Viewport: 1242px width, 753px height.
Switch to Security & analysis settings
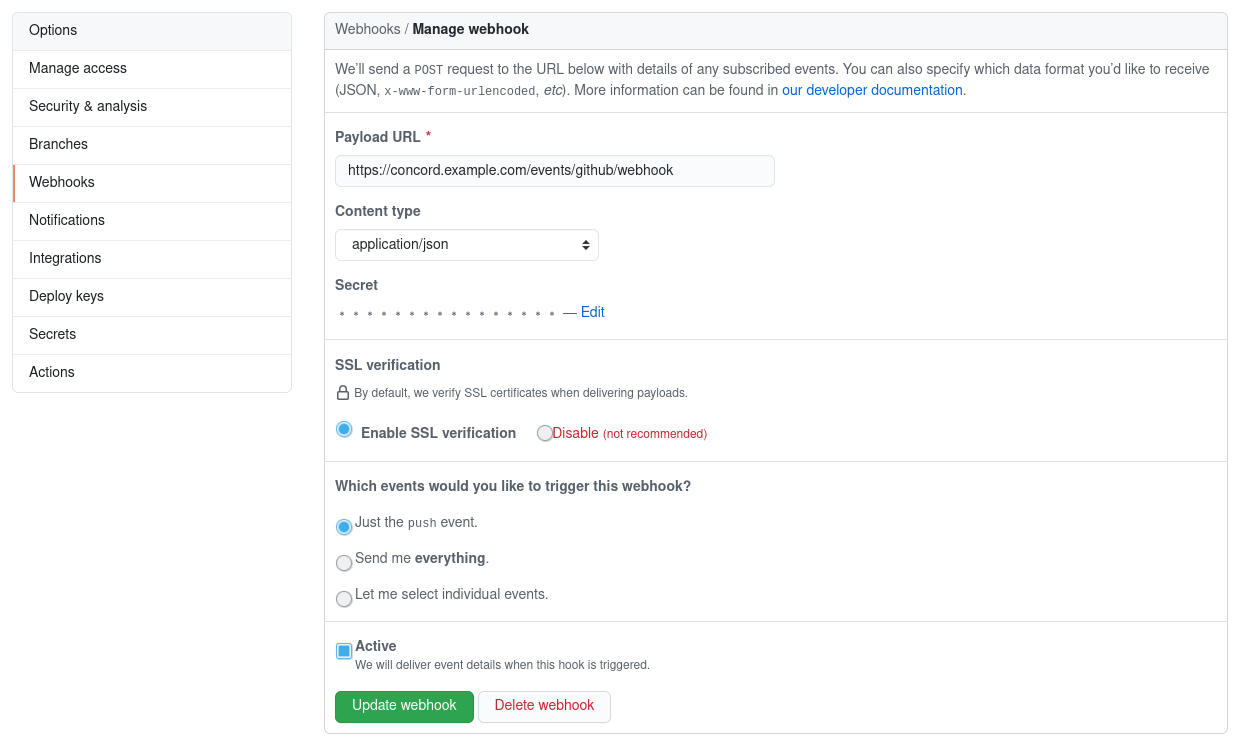88,106
